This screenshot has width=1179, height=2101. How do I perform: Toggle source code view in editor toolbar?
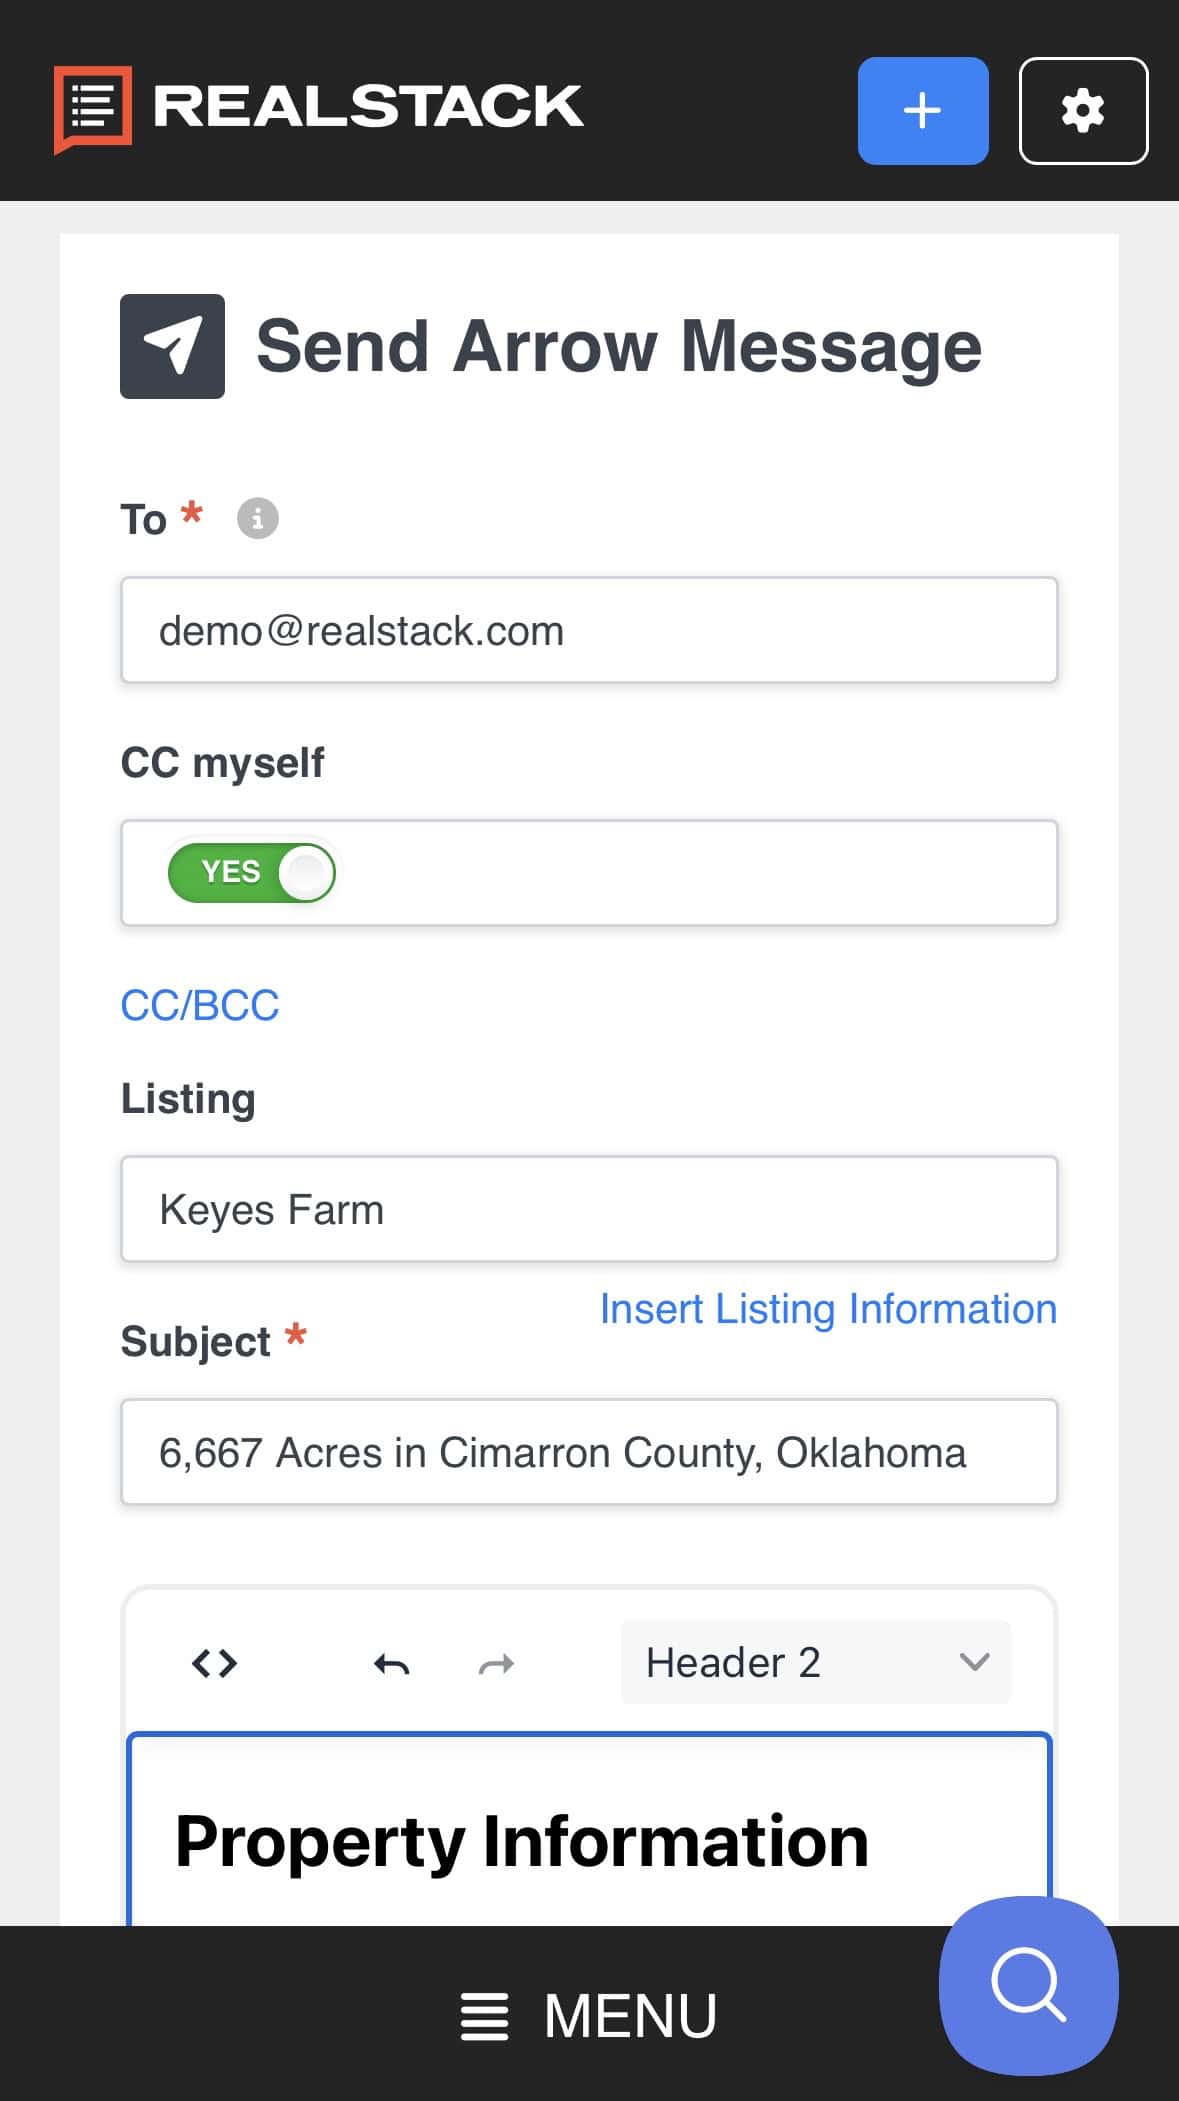214,1663
